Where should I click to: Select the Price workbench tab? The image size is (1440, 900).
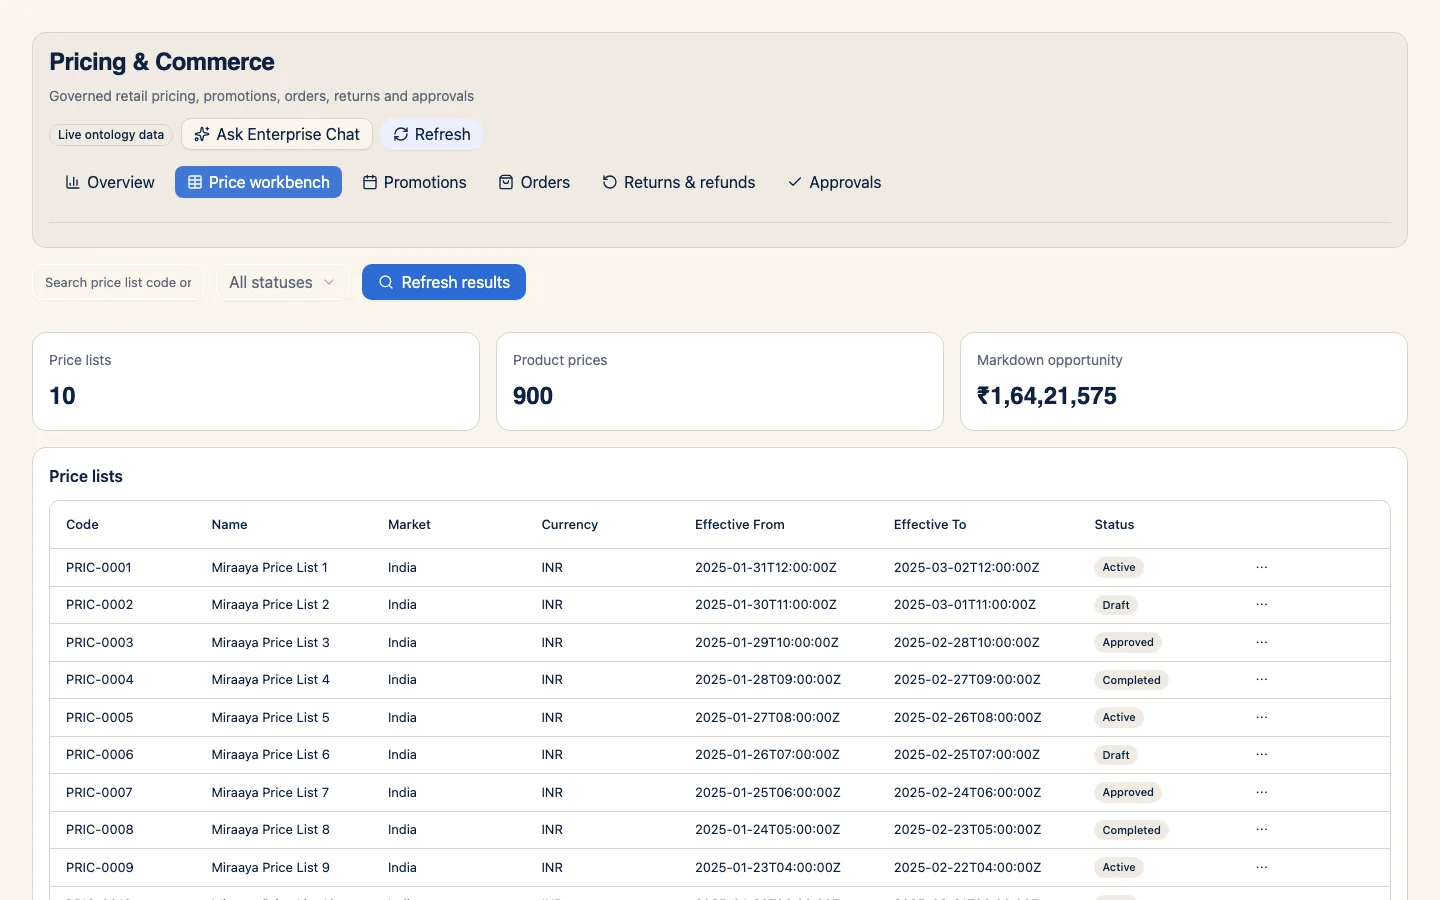[258, 182]
